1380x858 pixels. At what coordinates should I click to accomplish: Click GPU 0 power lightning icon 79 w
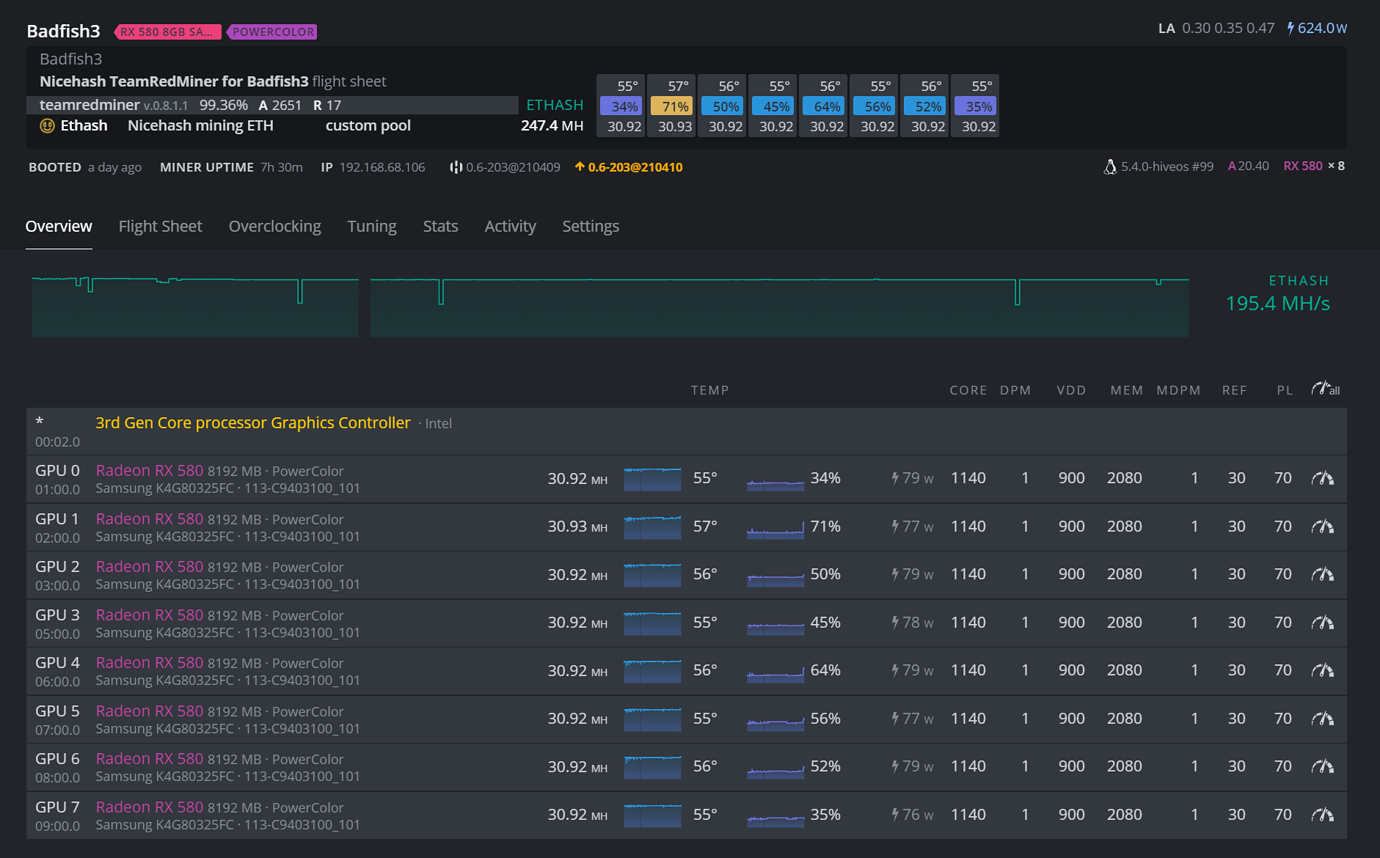coord(895,479)
